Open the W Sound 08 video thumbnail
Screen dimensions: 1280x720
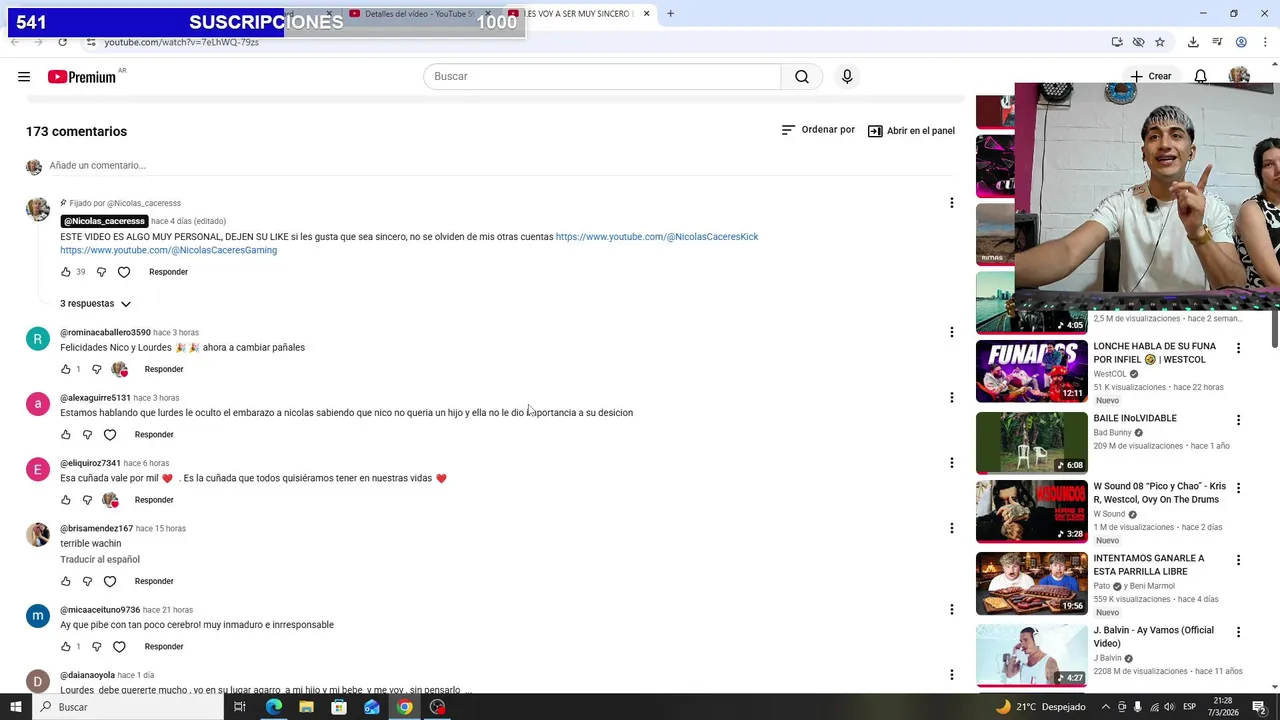[x=1031, y=512]
